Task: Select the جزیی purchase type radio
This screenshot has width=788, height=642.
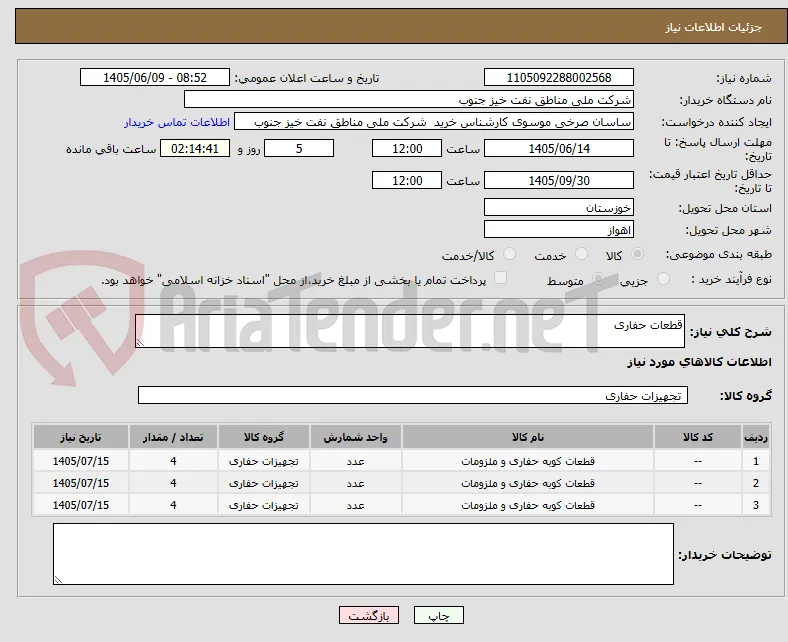Action: (x=663, y=279)
